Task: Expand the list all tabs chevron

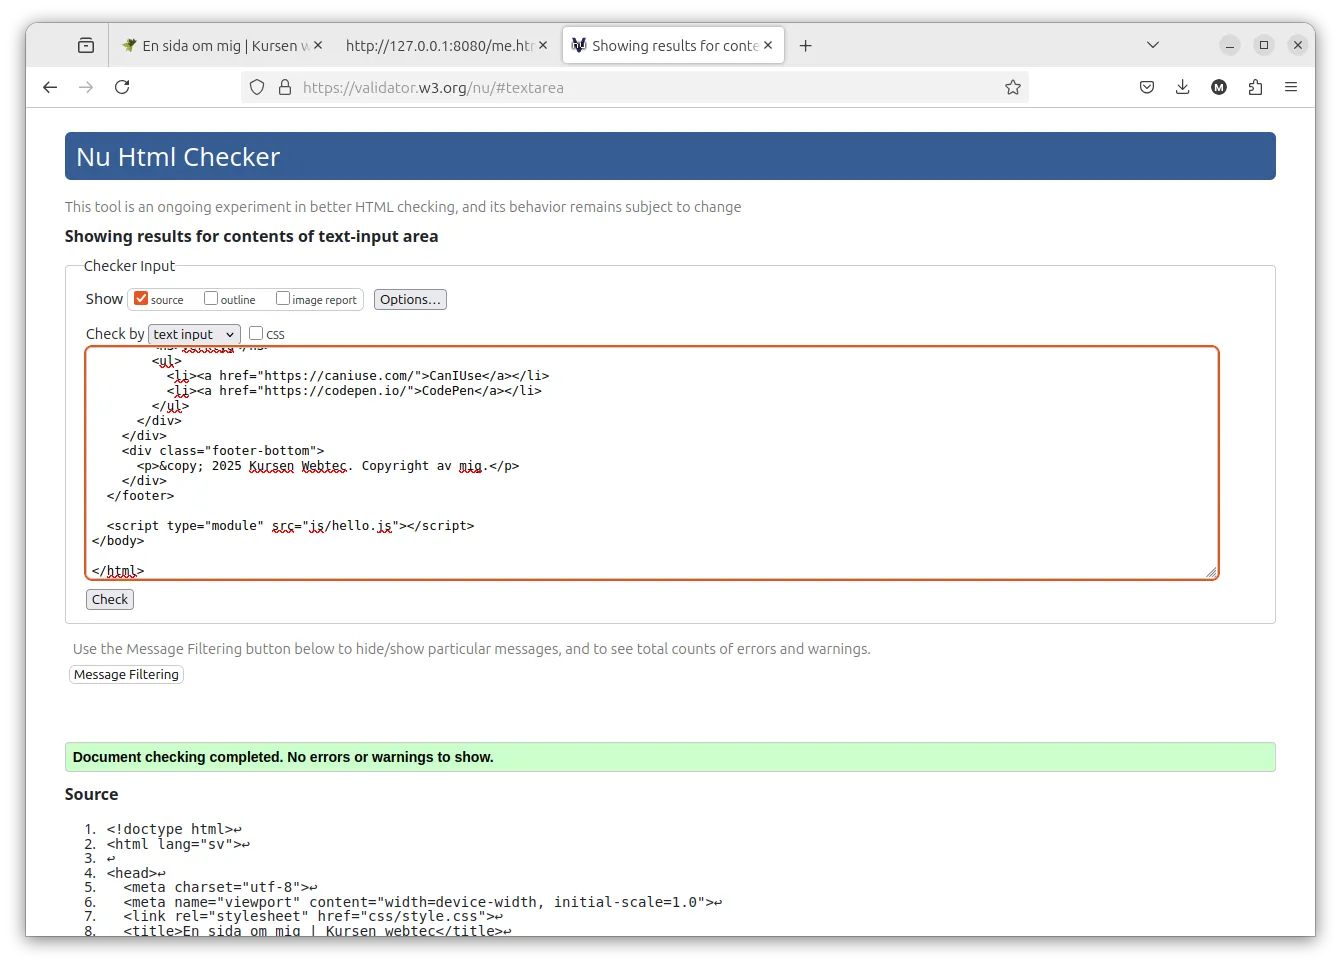Action: 1153,45
